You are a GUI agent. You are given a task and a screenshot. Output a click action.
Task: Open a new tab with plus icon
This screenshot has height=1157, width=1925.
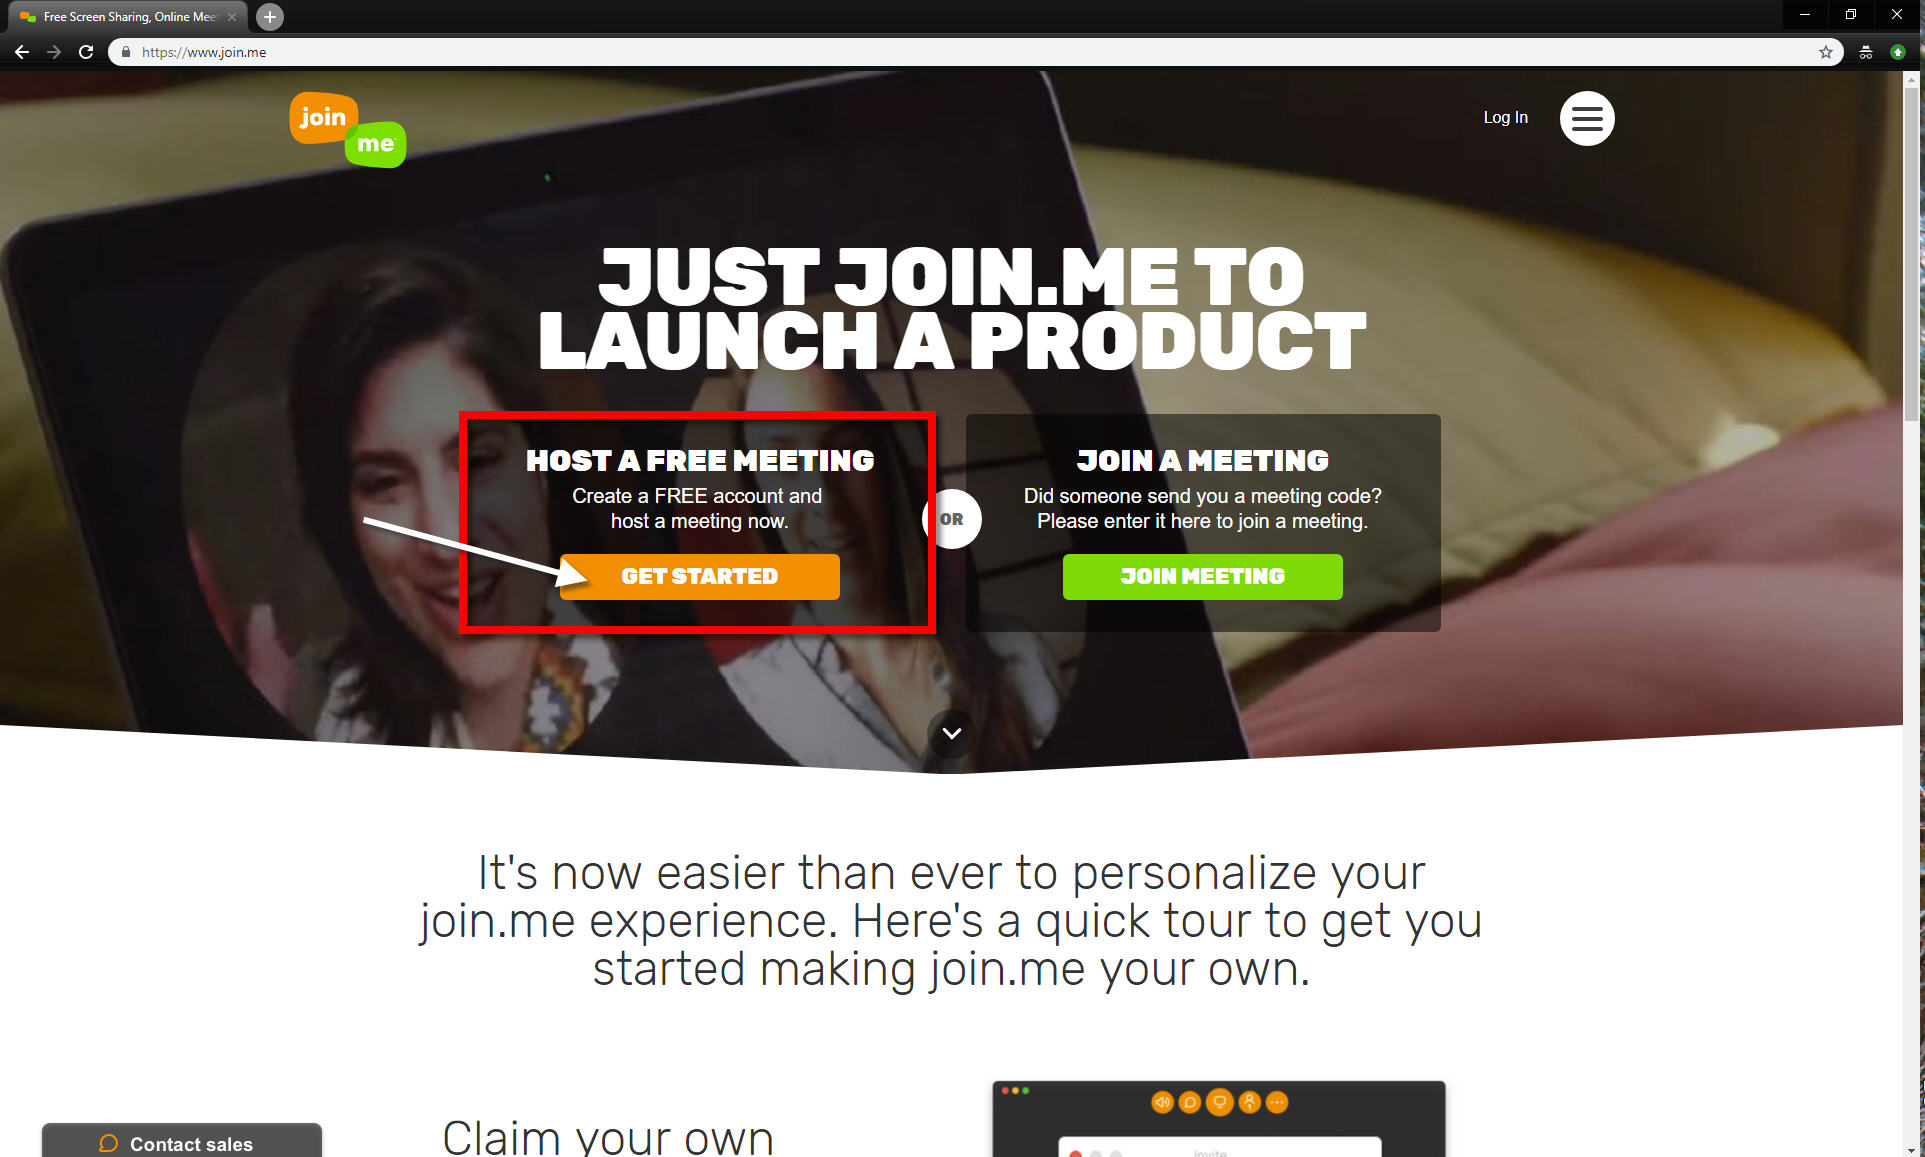click(x=270, y=17)
